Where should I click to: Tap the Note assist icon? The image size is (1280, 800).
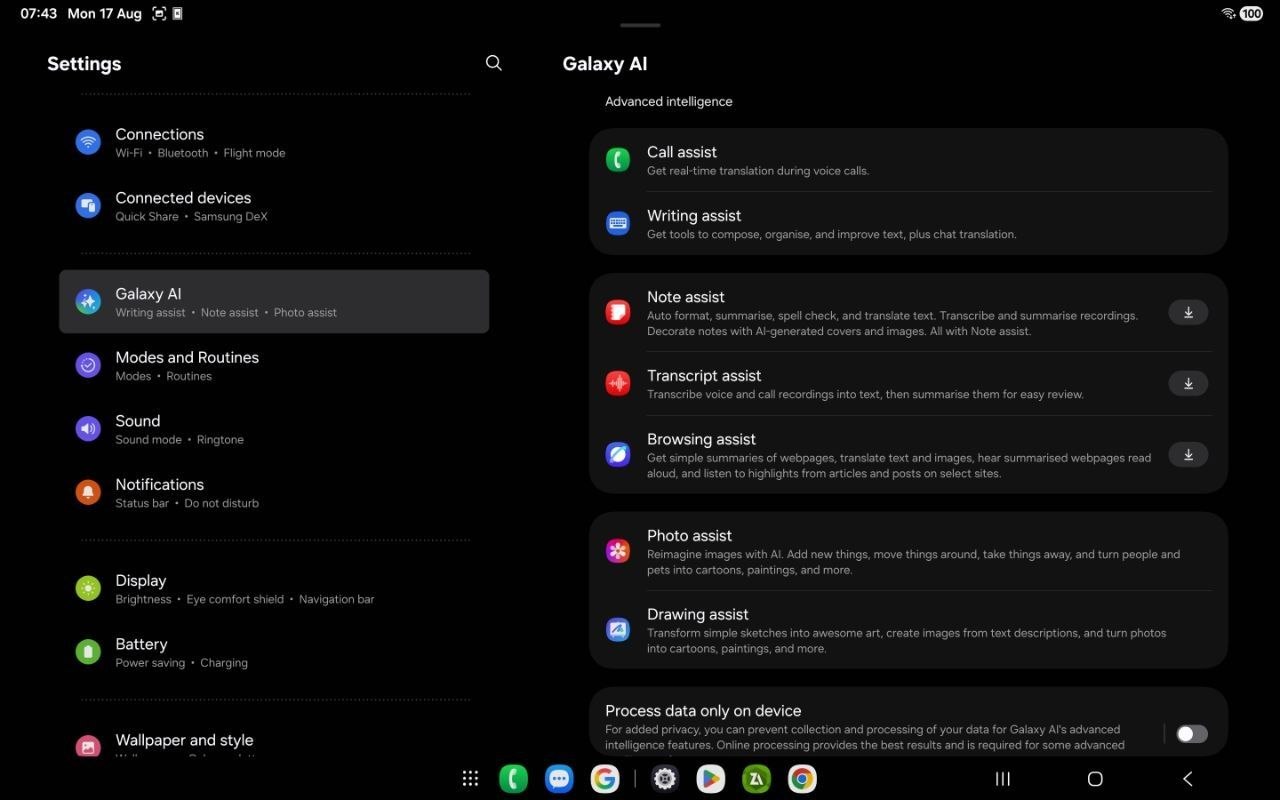[618, 312]
